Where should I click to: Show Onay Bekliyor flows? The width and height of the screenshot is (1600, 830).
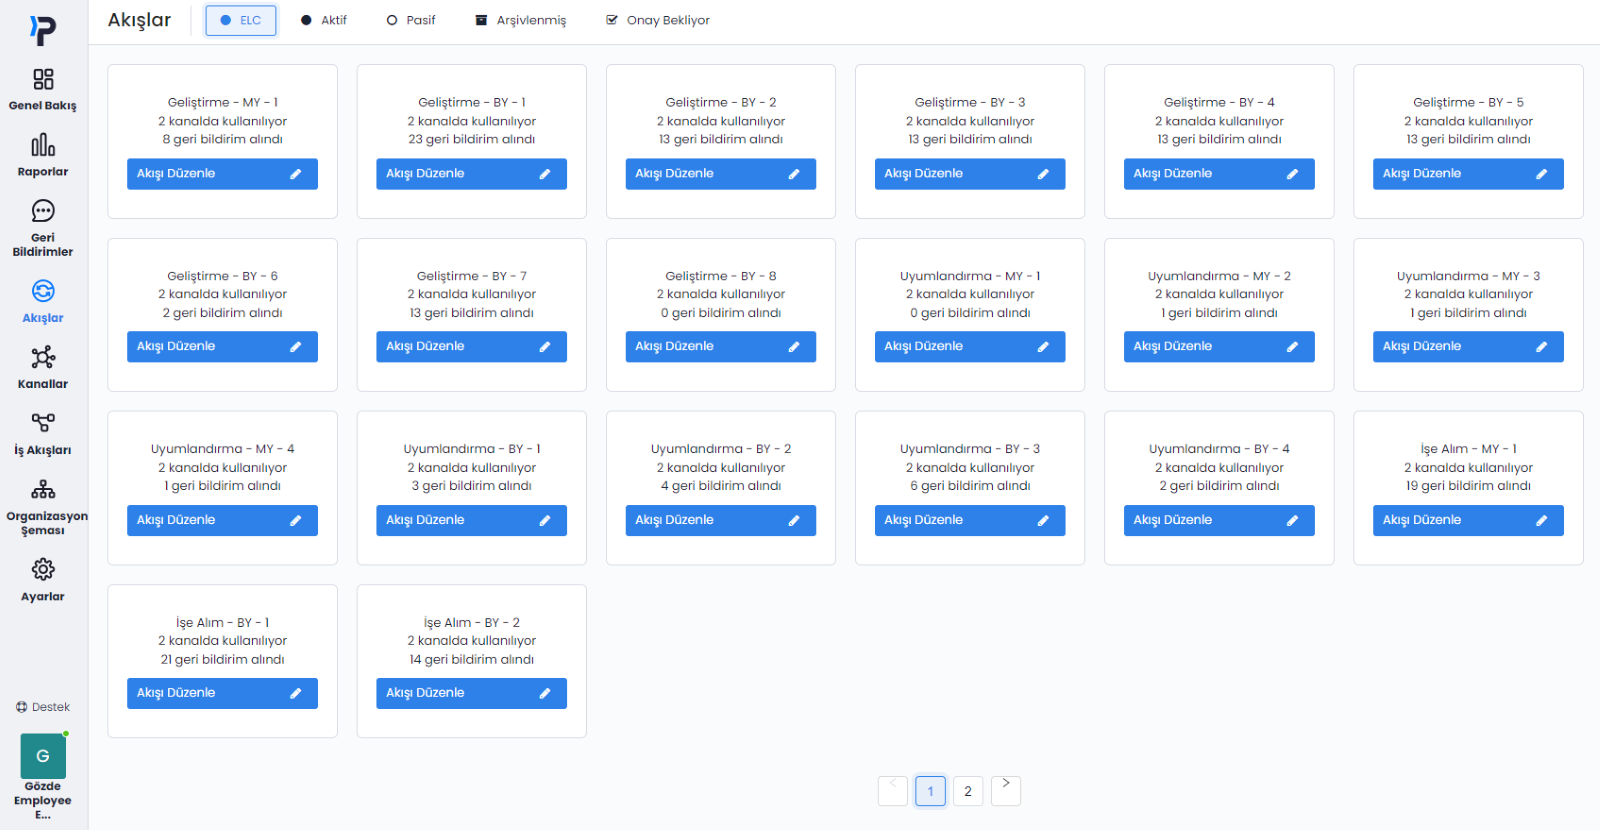point(657,20)
